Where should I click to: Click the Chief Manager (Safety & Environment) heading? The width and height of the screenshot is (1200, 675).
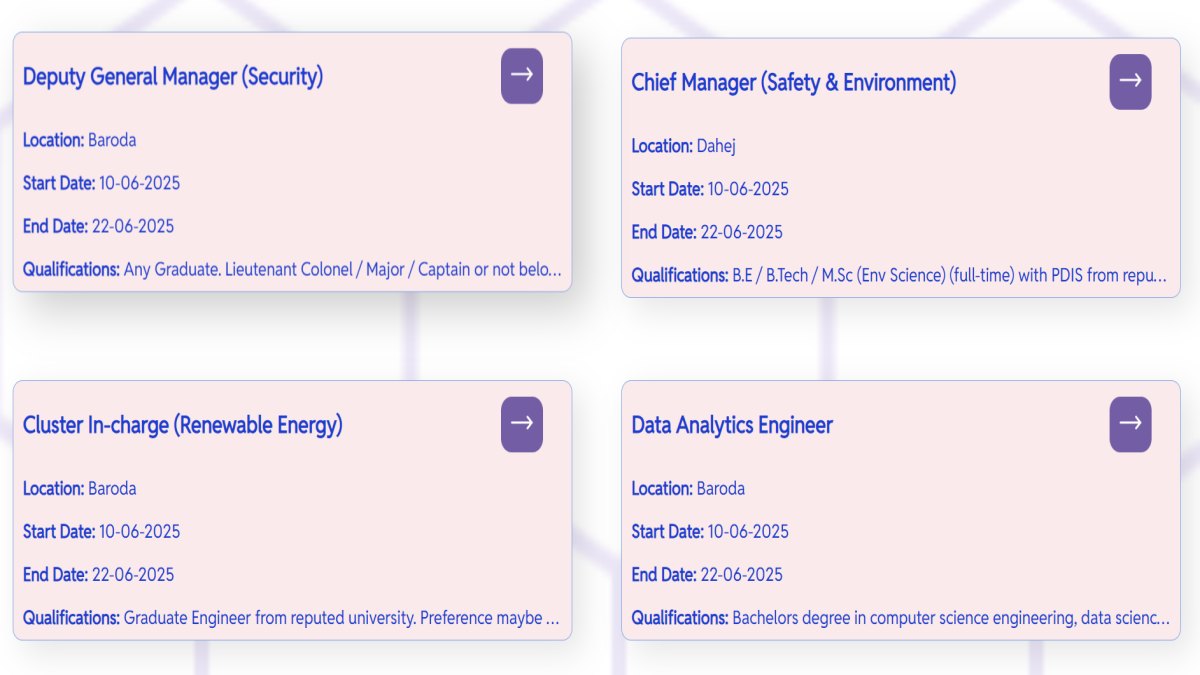pos(793,82)
